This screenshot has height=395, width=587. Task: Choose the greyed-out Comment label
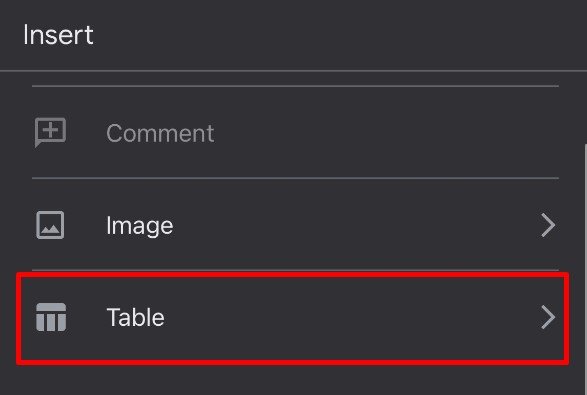point(160,133)
